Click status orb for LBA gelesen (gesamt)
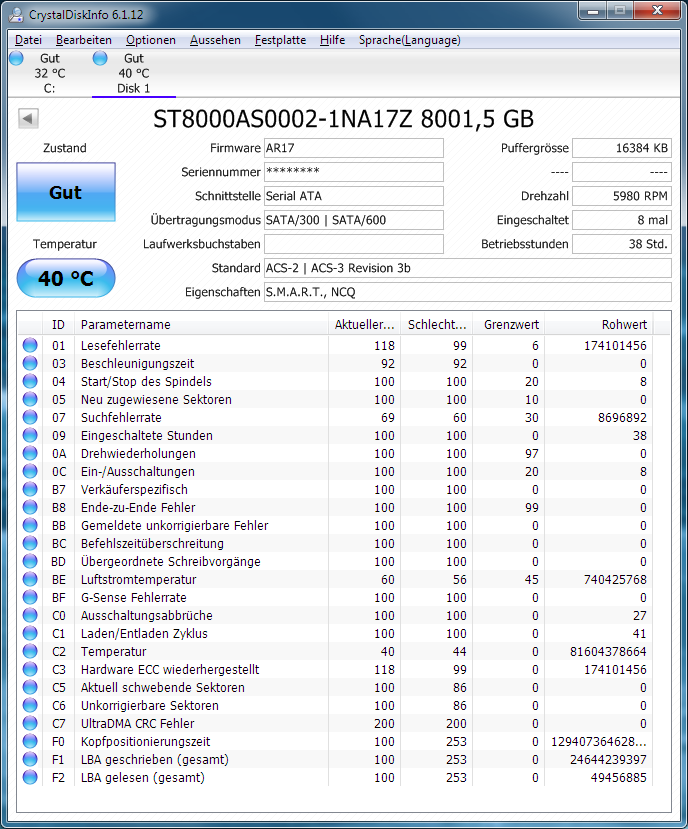 click(30, 777)
